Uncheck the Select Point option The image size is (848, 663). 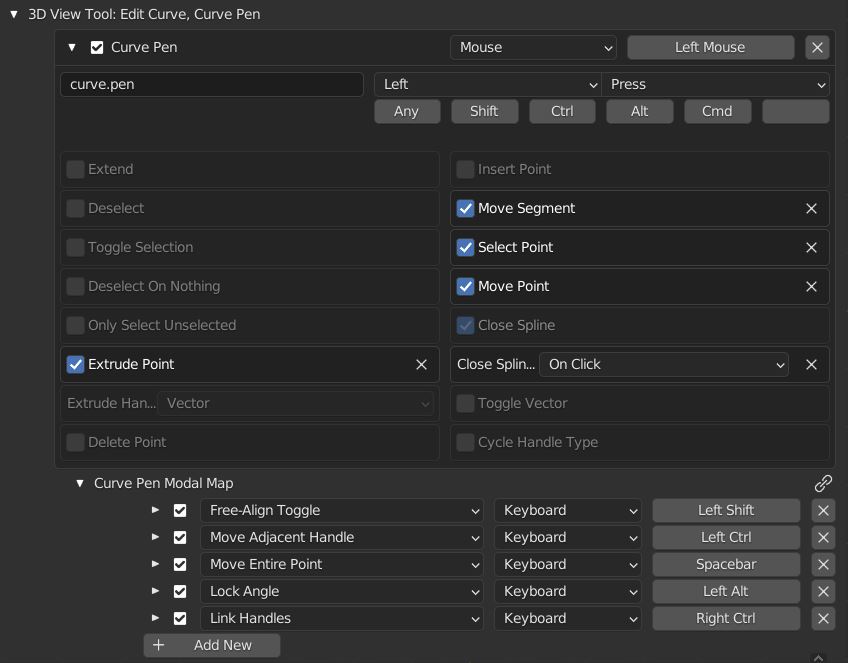(466, 247)
